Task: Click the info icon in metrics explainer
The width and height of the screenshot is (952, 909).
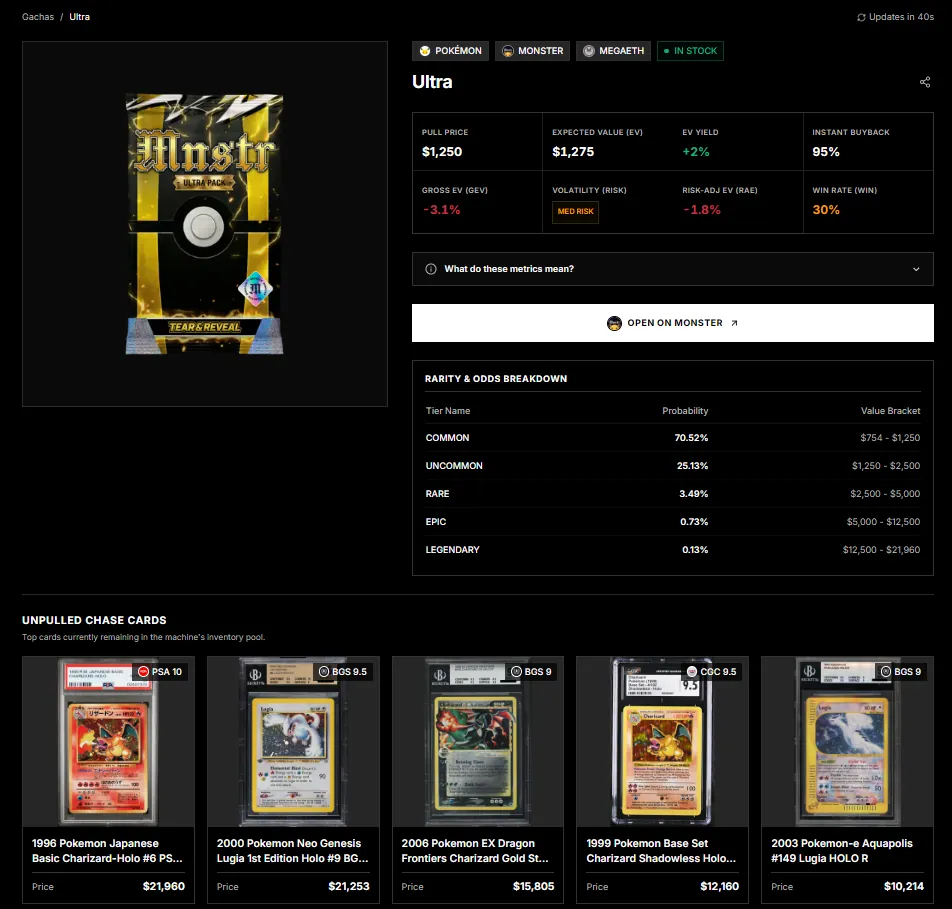Action: click(431, 269)
